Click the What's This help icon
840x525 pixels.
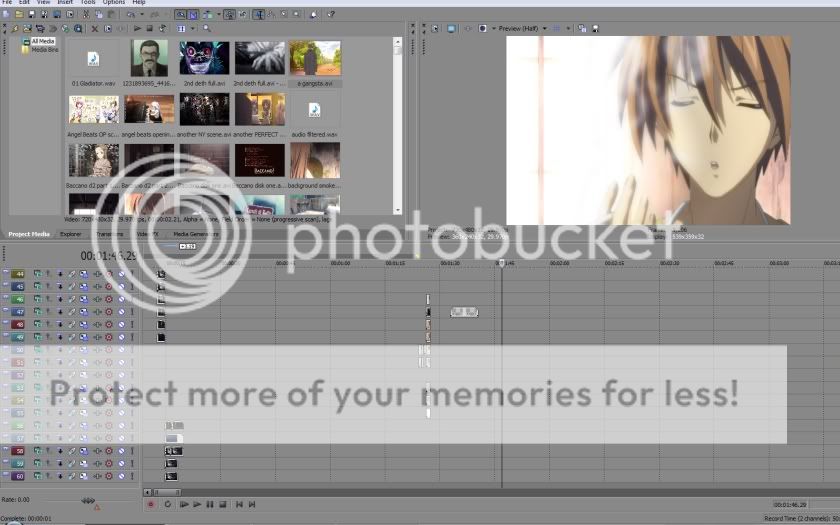click(331, 14)
